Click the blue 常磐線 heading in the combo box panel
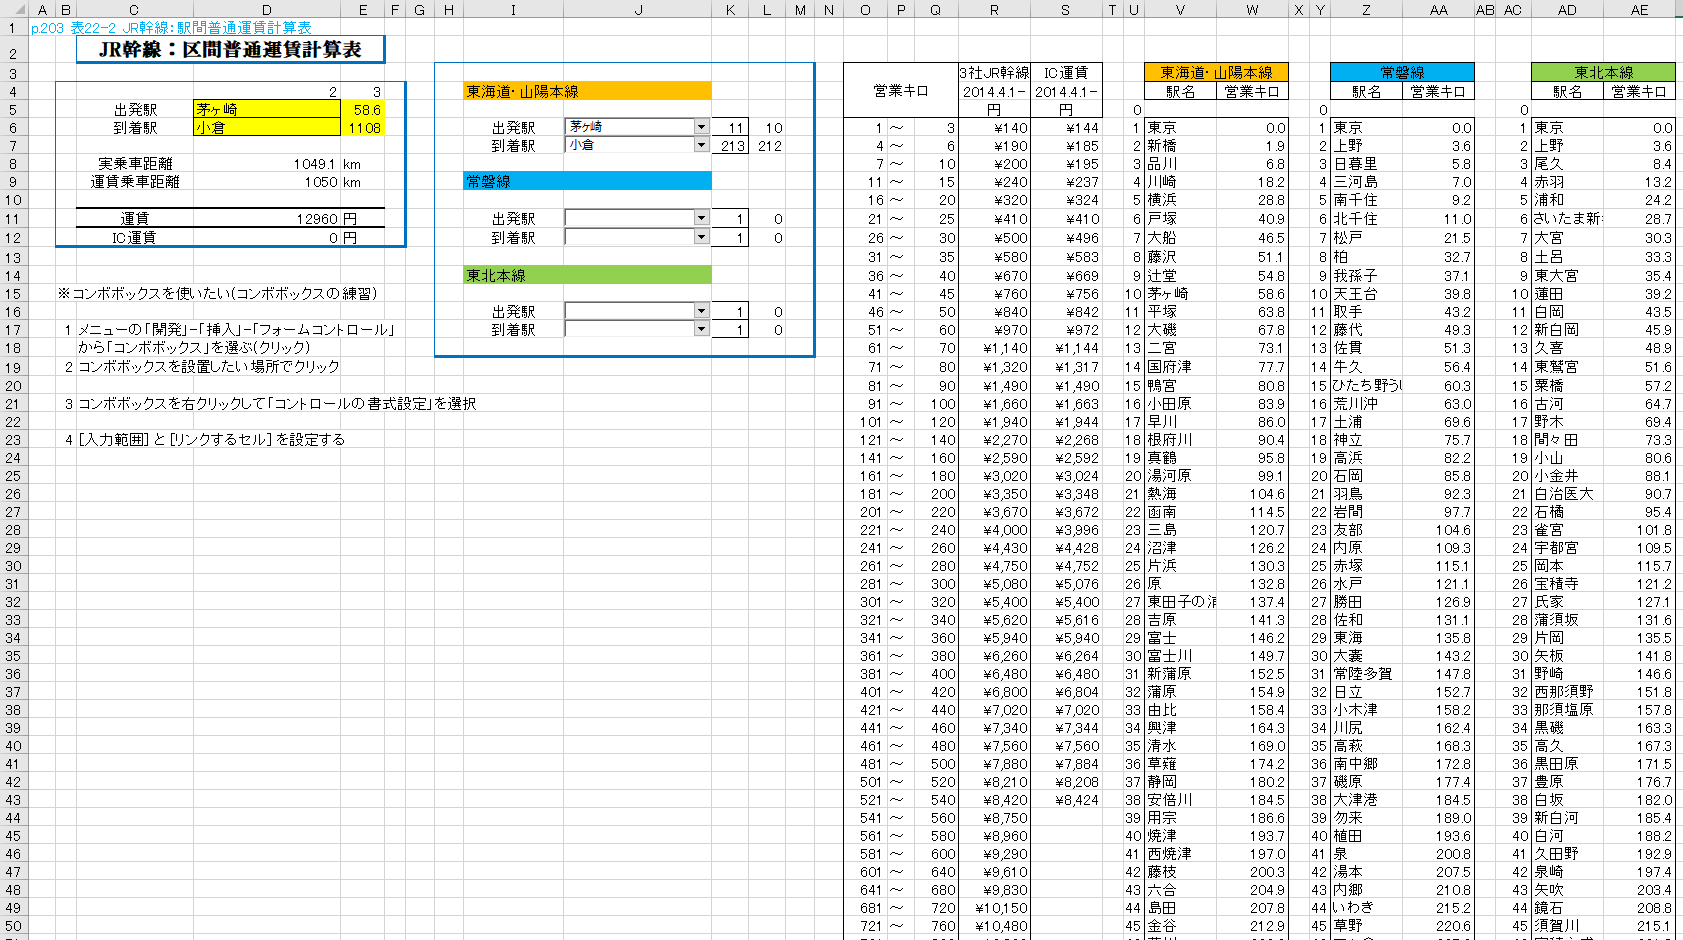The height and width of the screenshot is (940, 1683). [588, 181]
